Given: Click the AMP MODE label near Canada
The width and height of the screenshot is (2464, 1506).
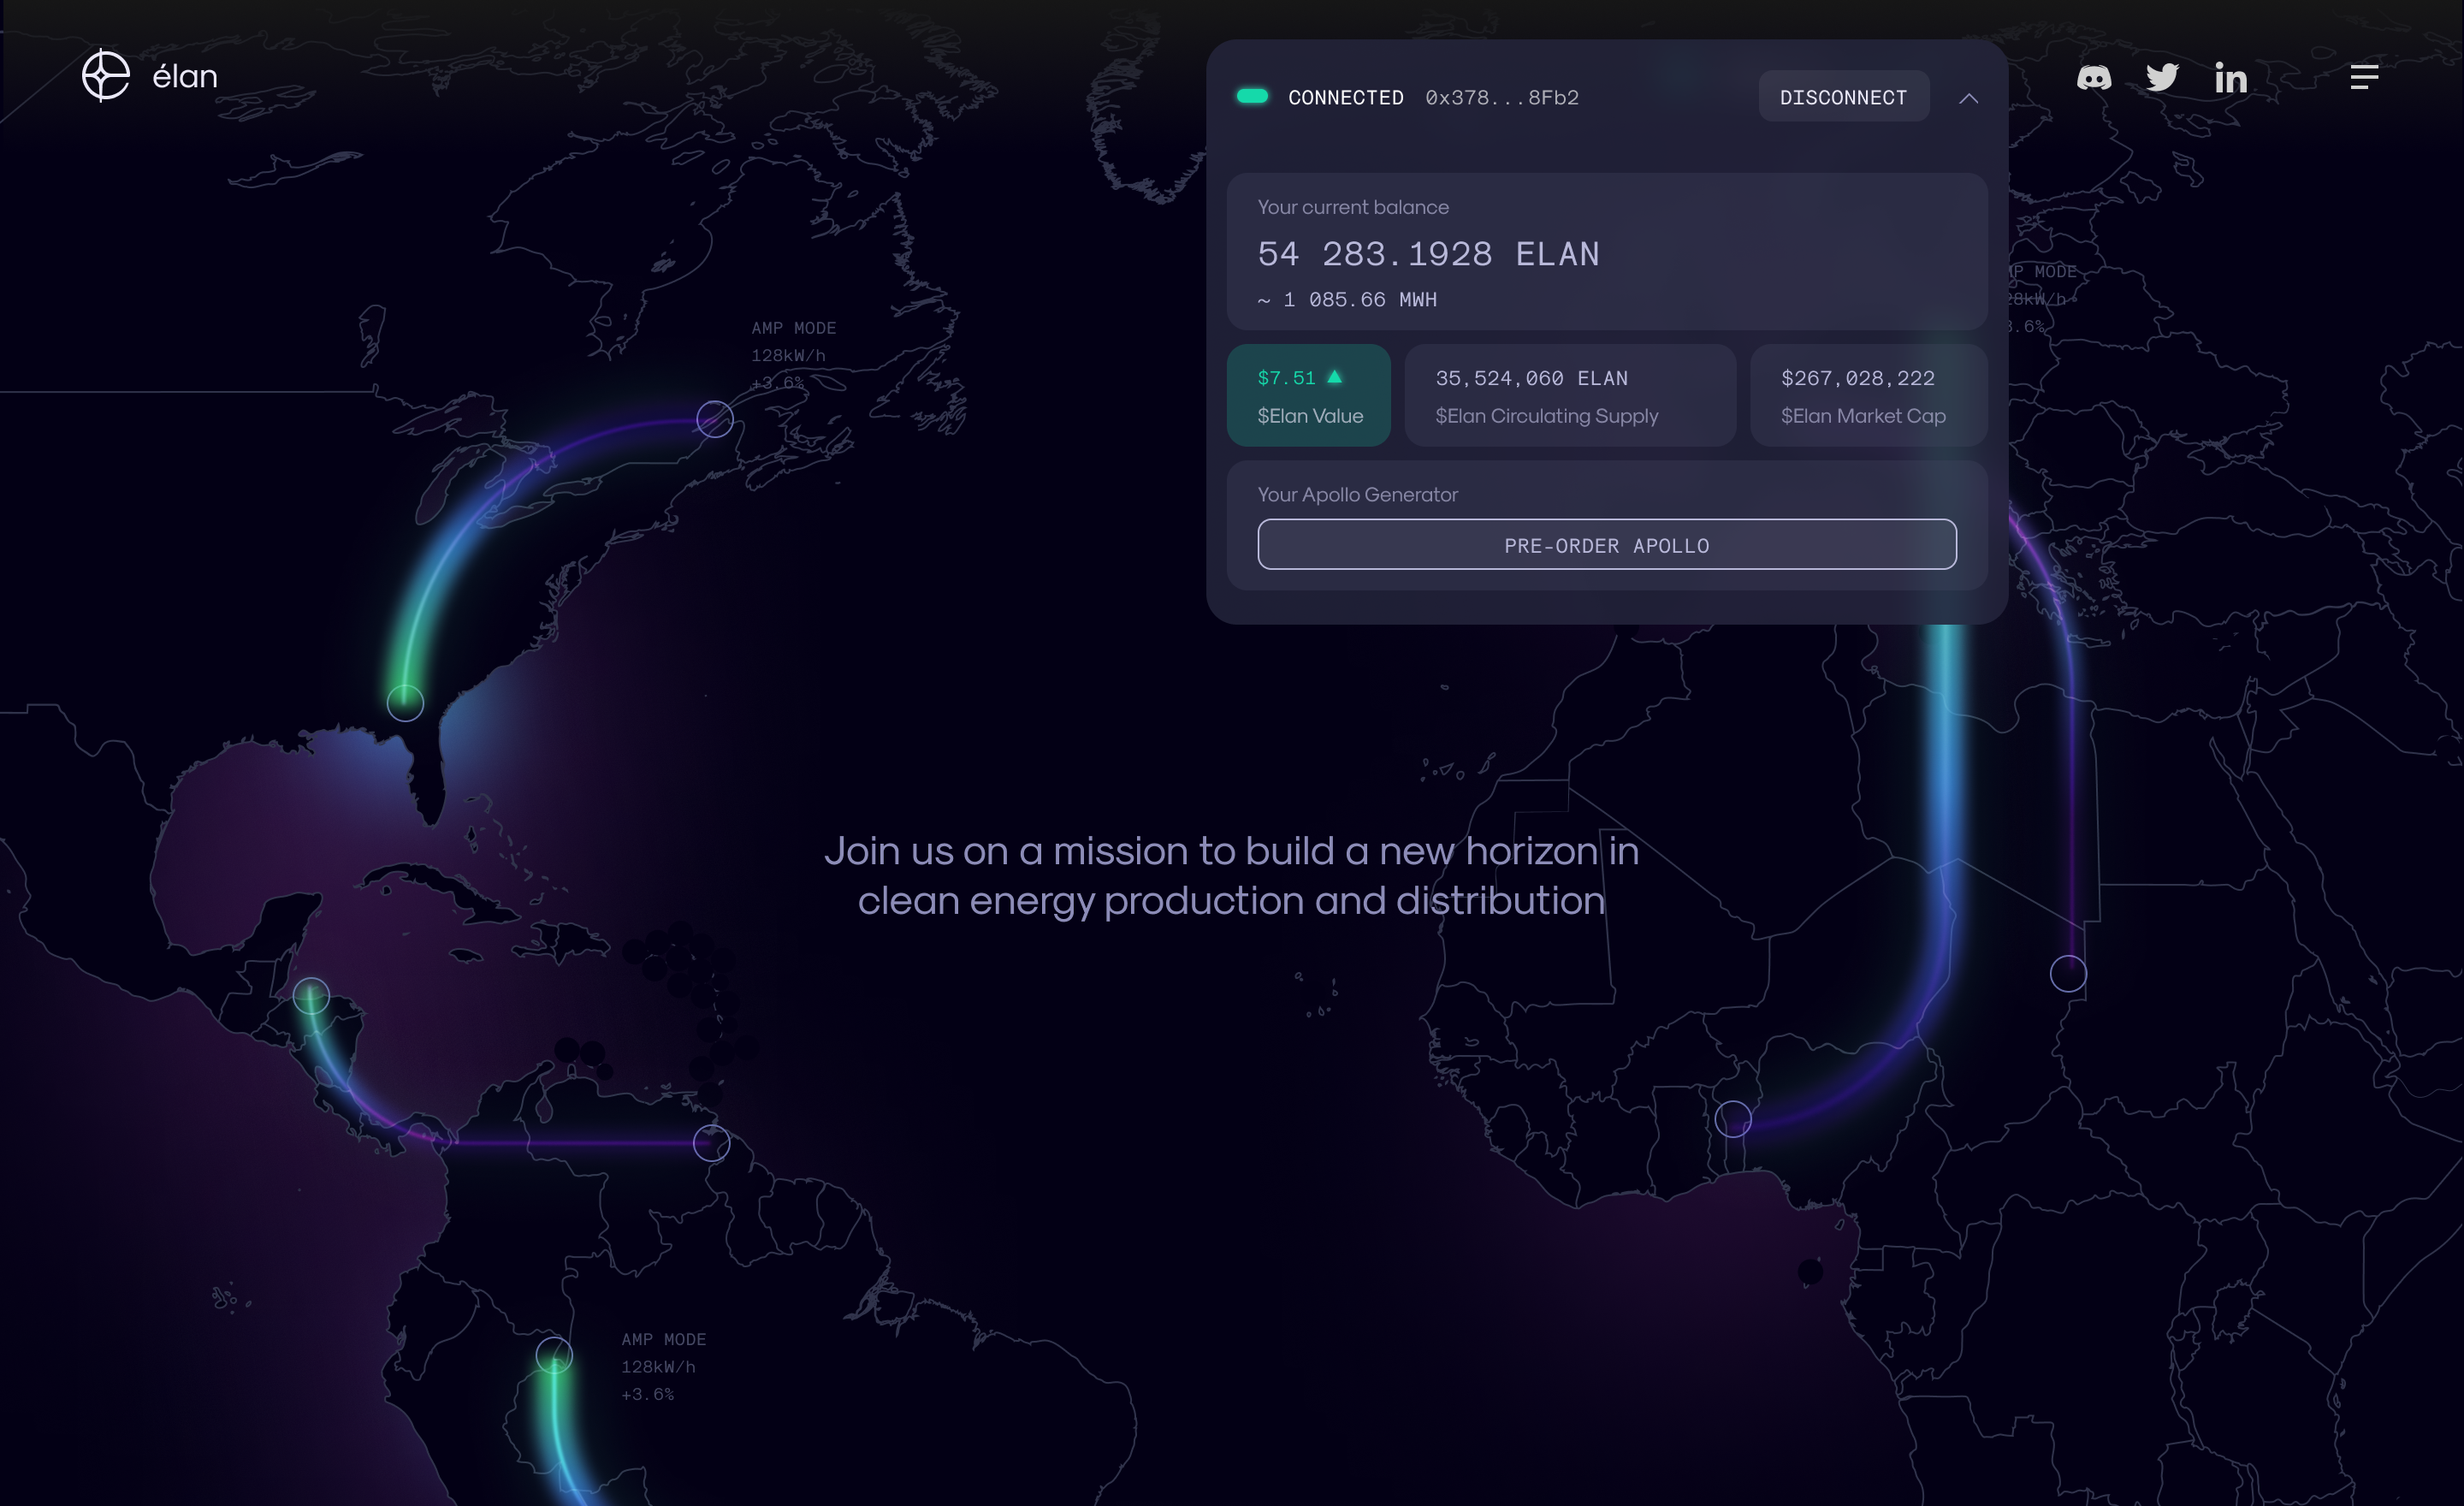Looking at the screenshot, I should coord(793,328).
